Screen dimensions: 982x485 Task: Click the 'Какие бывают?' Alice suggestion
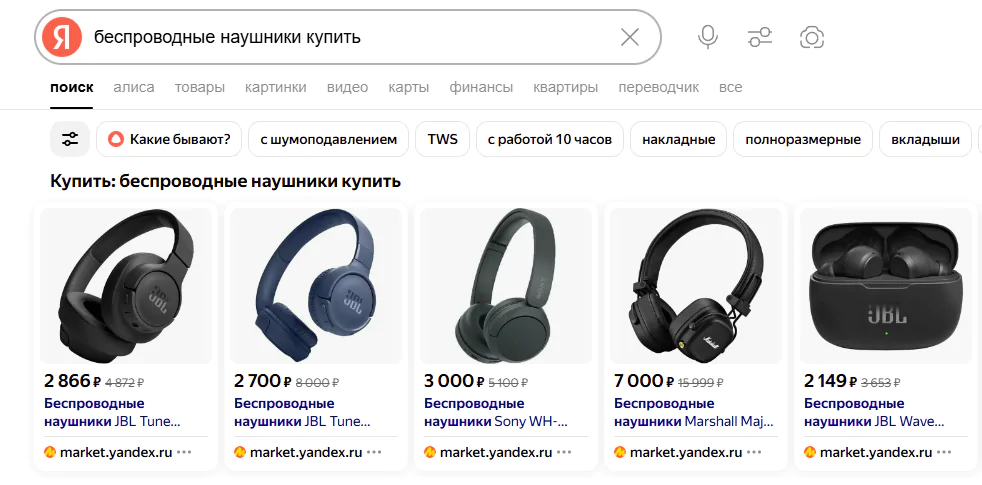click(169, 139)
